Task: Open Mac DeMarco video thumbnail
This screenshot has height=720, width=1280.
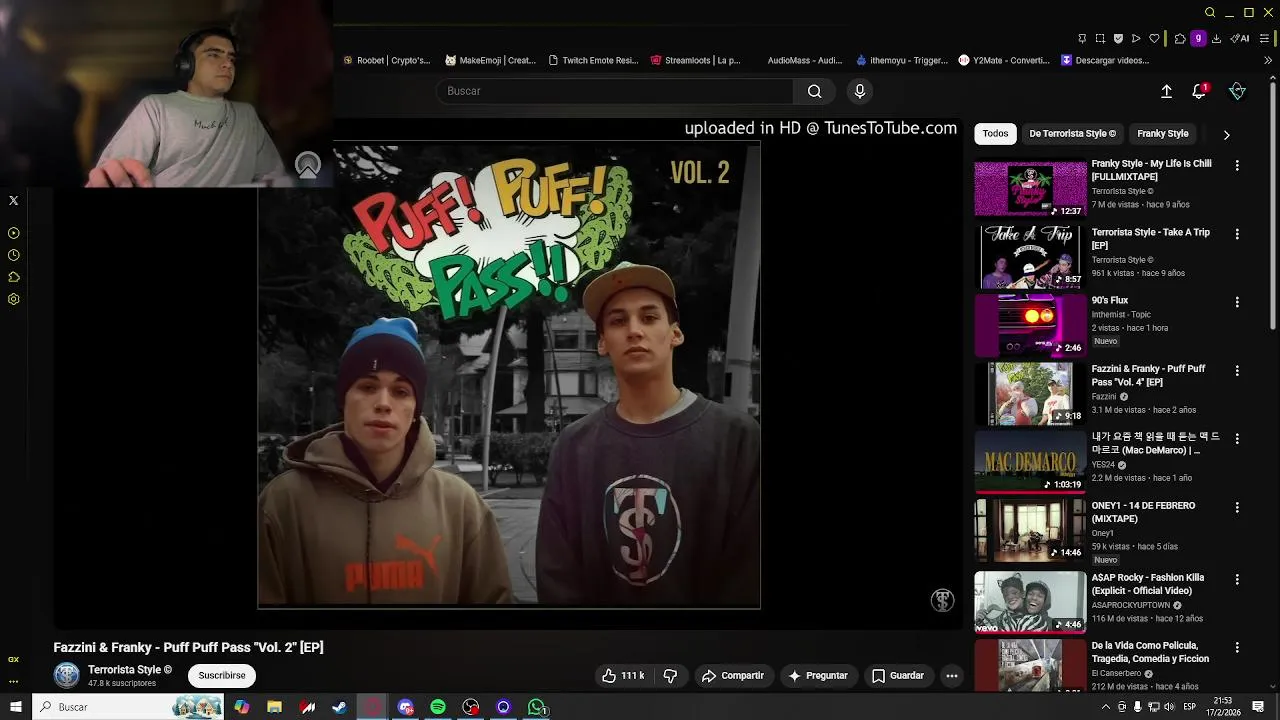Action: point(1030,462)
